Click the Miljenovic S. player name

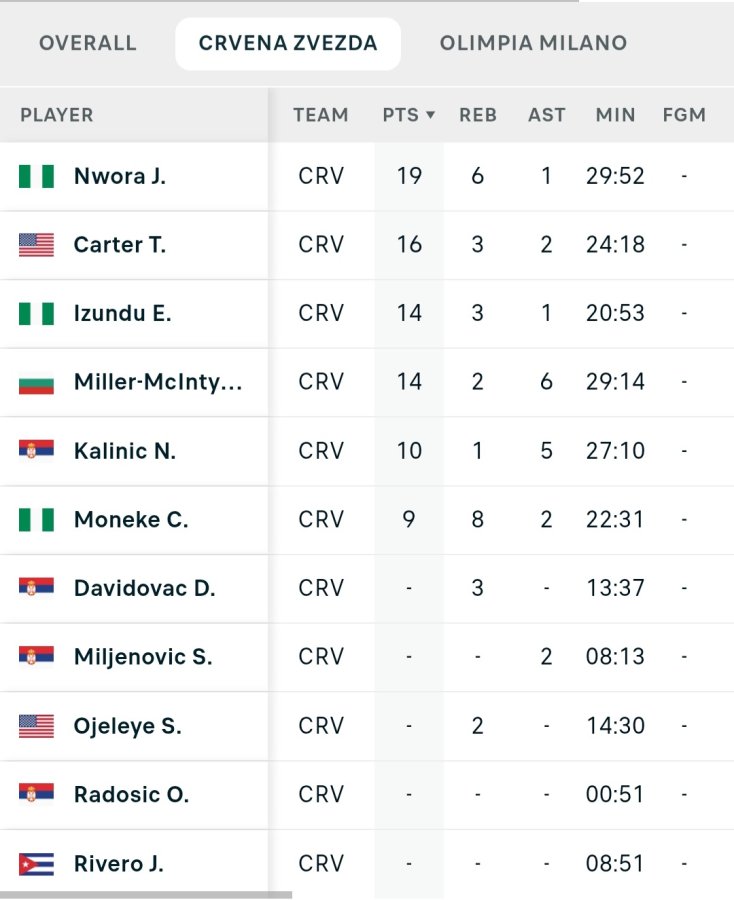click(x=143, y=657)
